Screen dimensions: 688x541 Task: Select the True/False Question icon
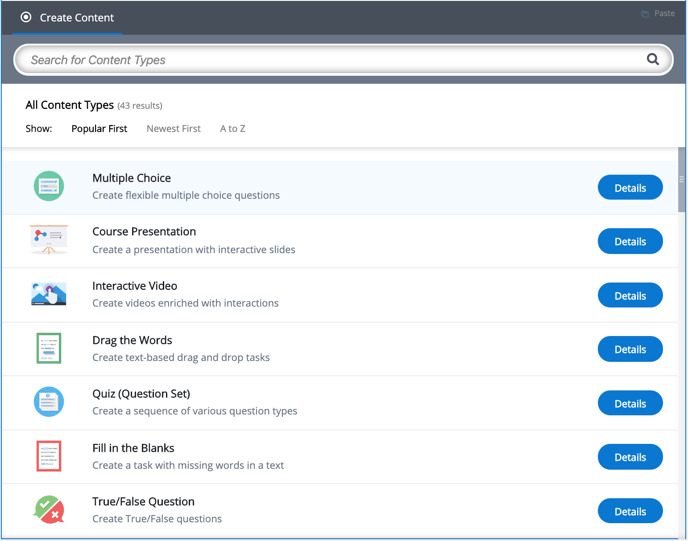pos(48,509)
